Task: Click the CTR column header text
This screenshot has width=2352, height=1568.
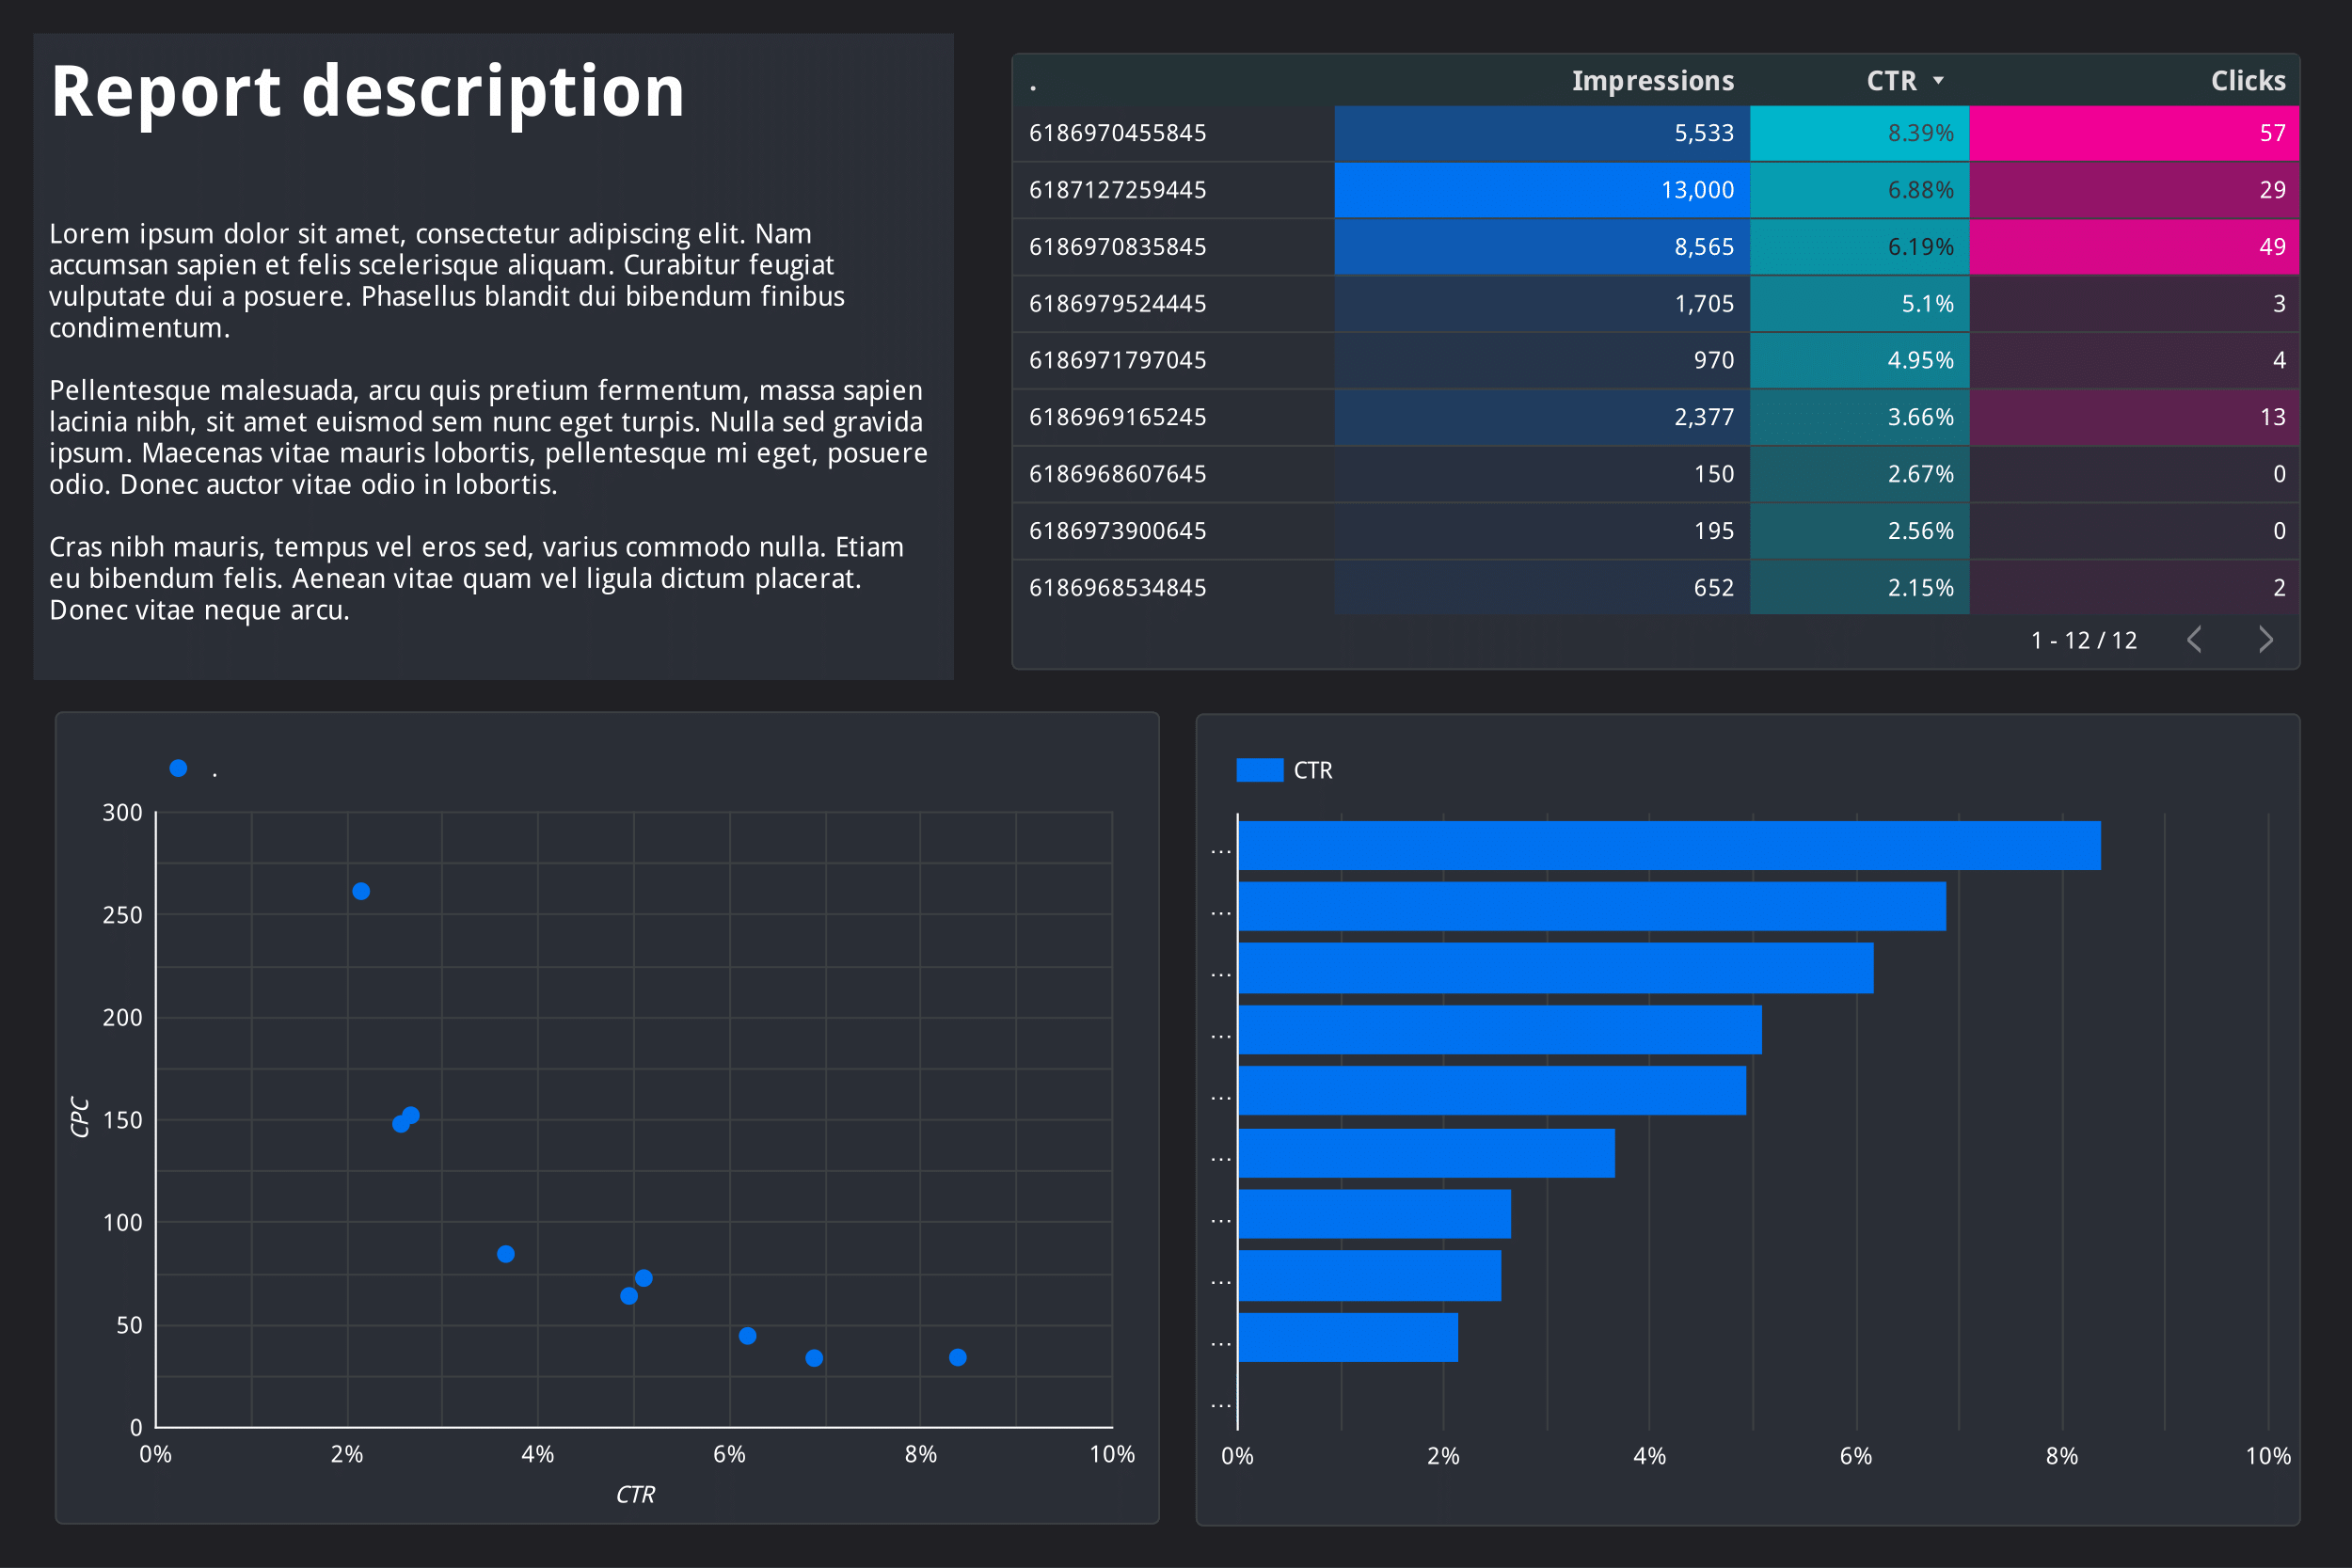Action: [1891, 81]
